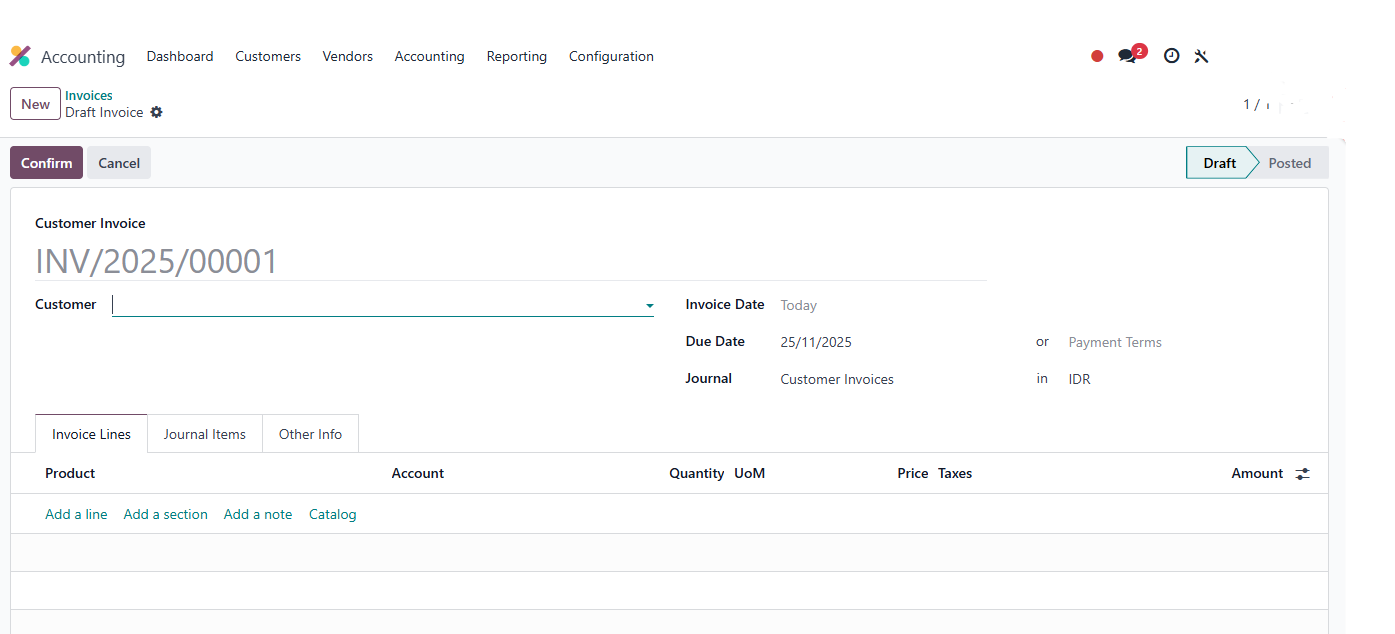Open the clock activities icon
This screenshot has width=1395, height=634.
coord(1171,57)
